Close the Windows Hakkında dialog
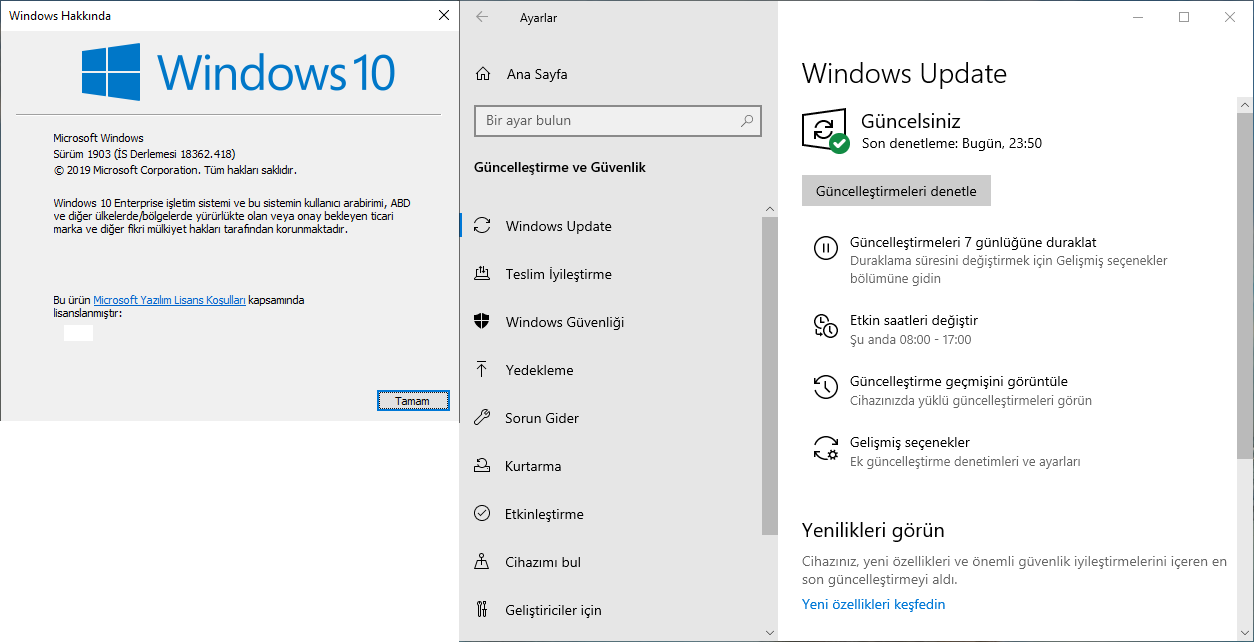The height and width of the screenshot is (642, 1254). click(444, 15)
